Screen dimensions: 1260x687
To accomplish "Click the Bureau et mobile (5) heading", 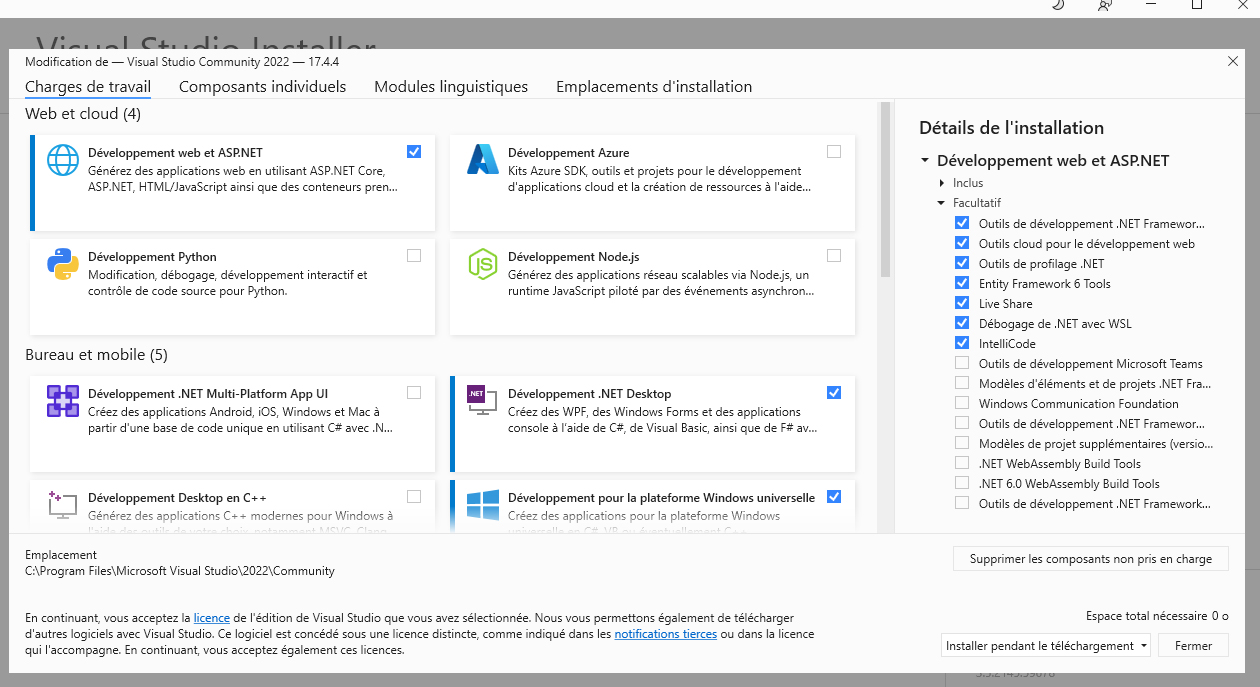I will 96,355.
